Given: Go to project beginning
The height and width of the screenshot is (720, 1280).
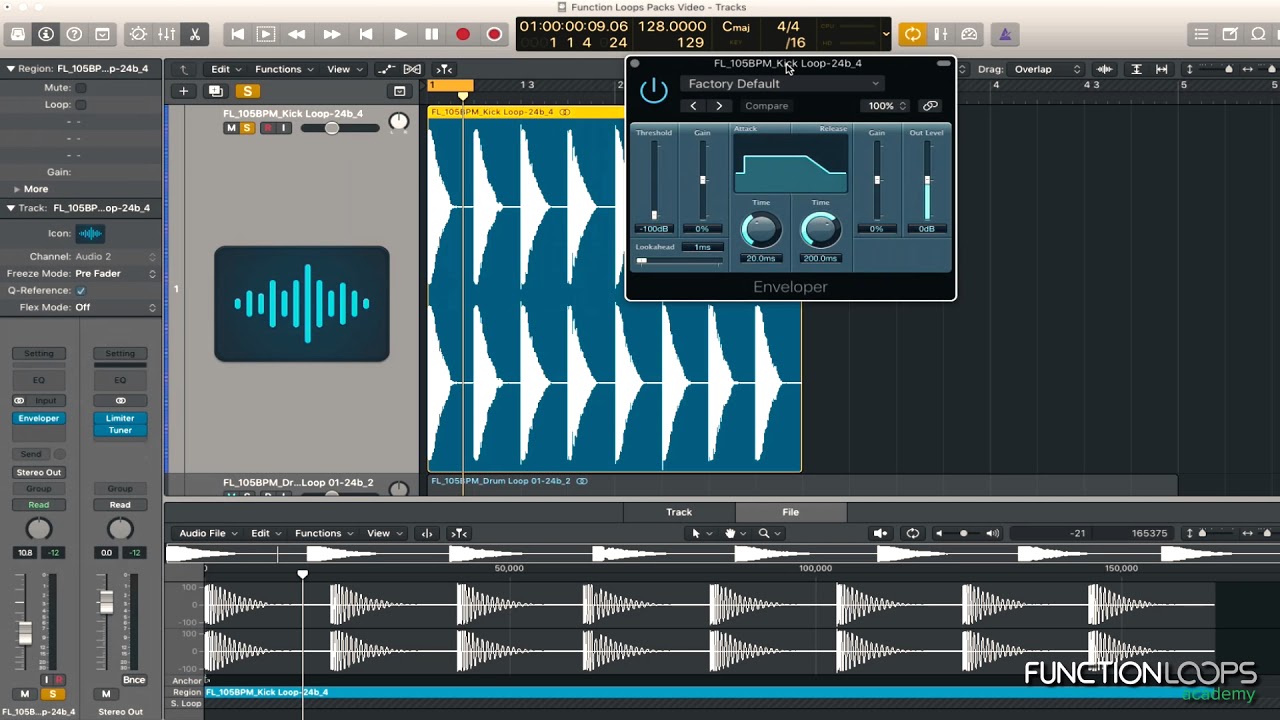Looking at the screenshot, I should 238,34.
